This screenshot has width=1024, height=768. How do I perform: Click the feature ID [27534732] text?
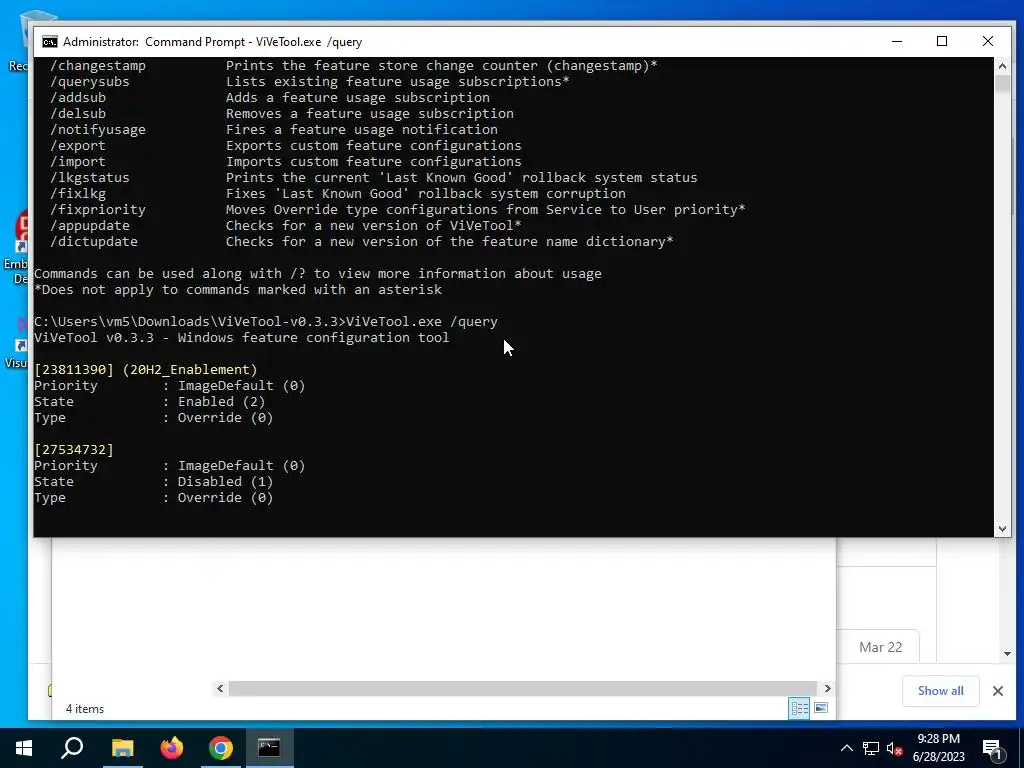74,450
